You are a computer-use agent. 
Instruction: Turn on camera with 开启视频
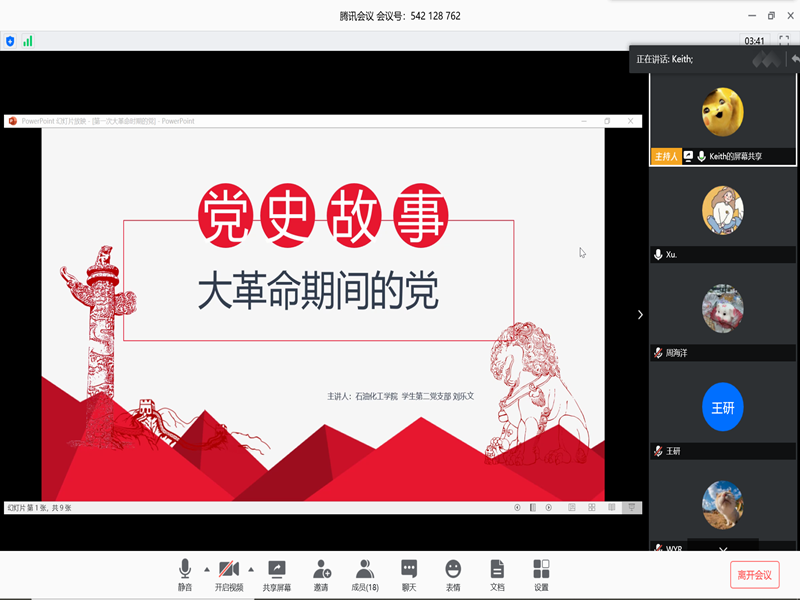[x=229, y=569]
